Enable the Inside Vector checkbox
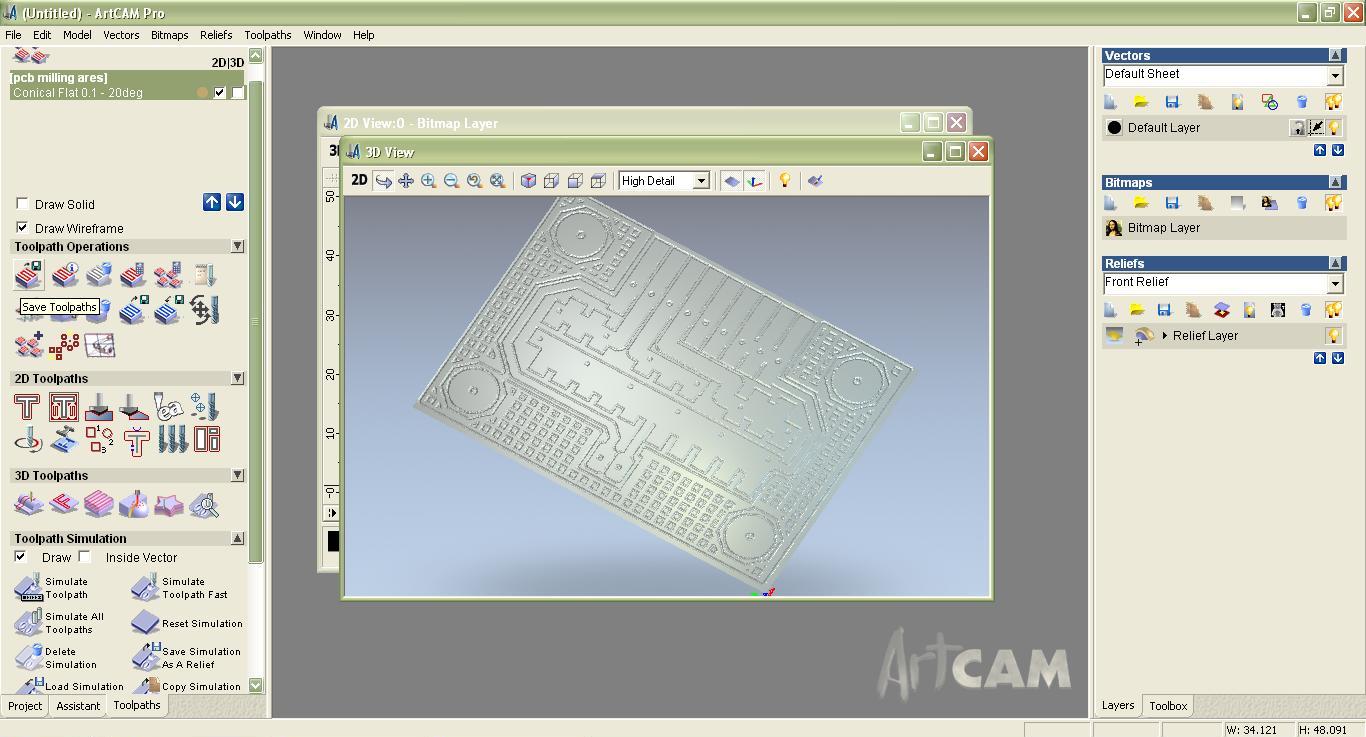 pyautogui.click(x=85, y=557)
